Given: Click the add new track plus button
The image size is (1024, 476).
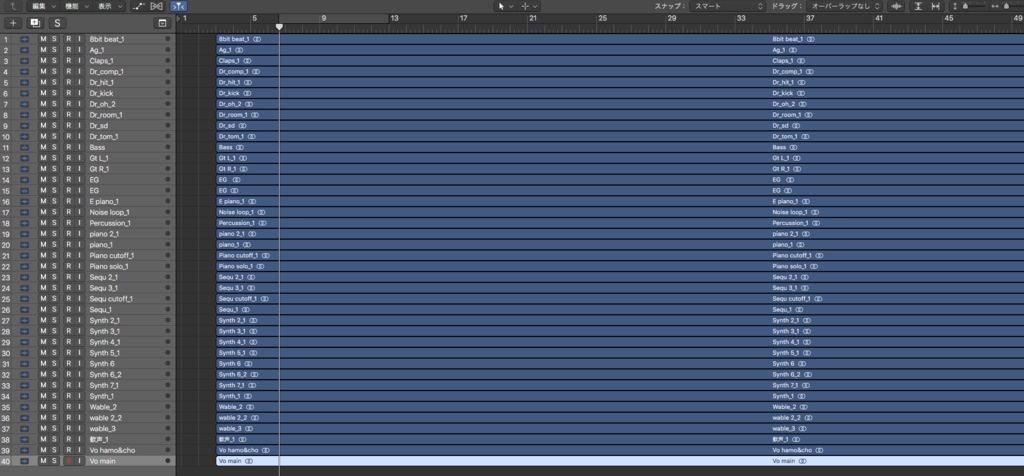Looking at the screenshot, I should click(x=13, y=23).
